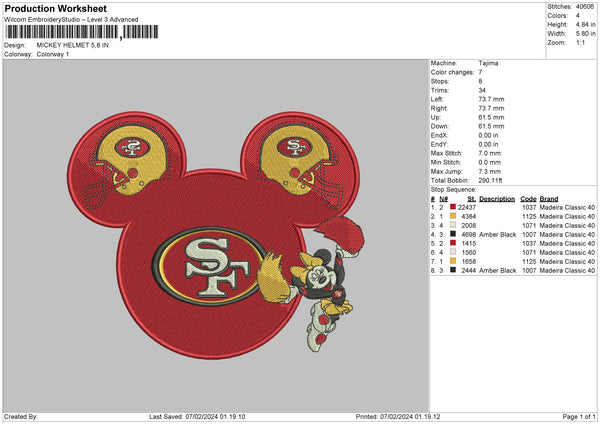
Task: Click the Up extent label
Action: tap(435, 117)
